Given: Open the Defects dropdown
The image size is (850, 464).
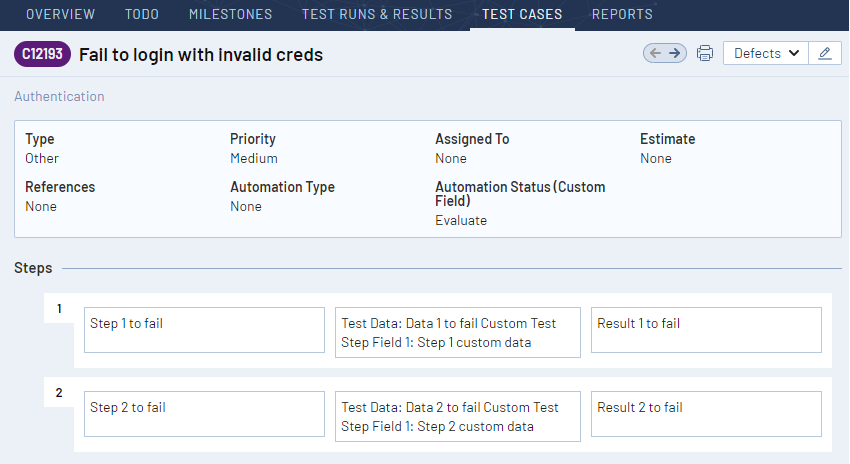Looking at the screenshot, I should tap(765, 53).
